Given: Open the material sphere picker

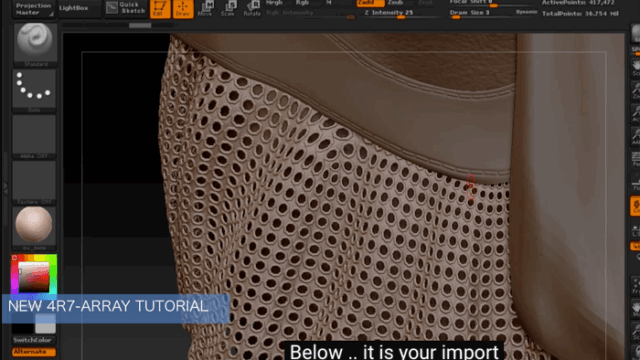Looking at the screenshot, I should (34, 228).
